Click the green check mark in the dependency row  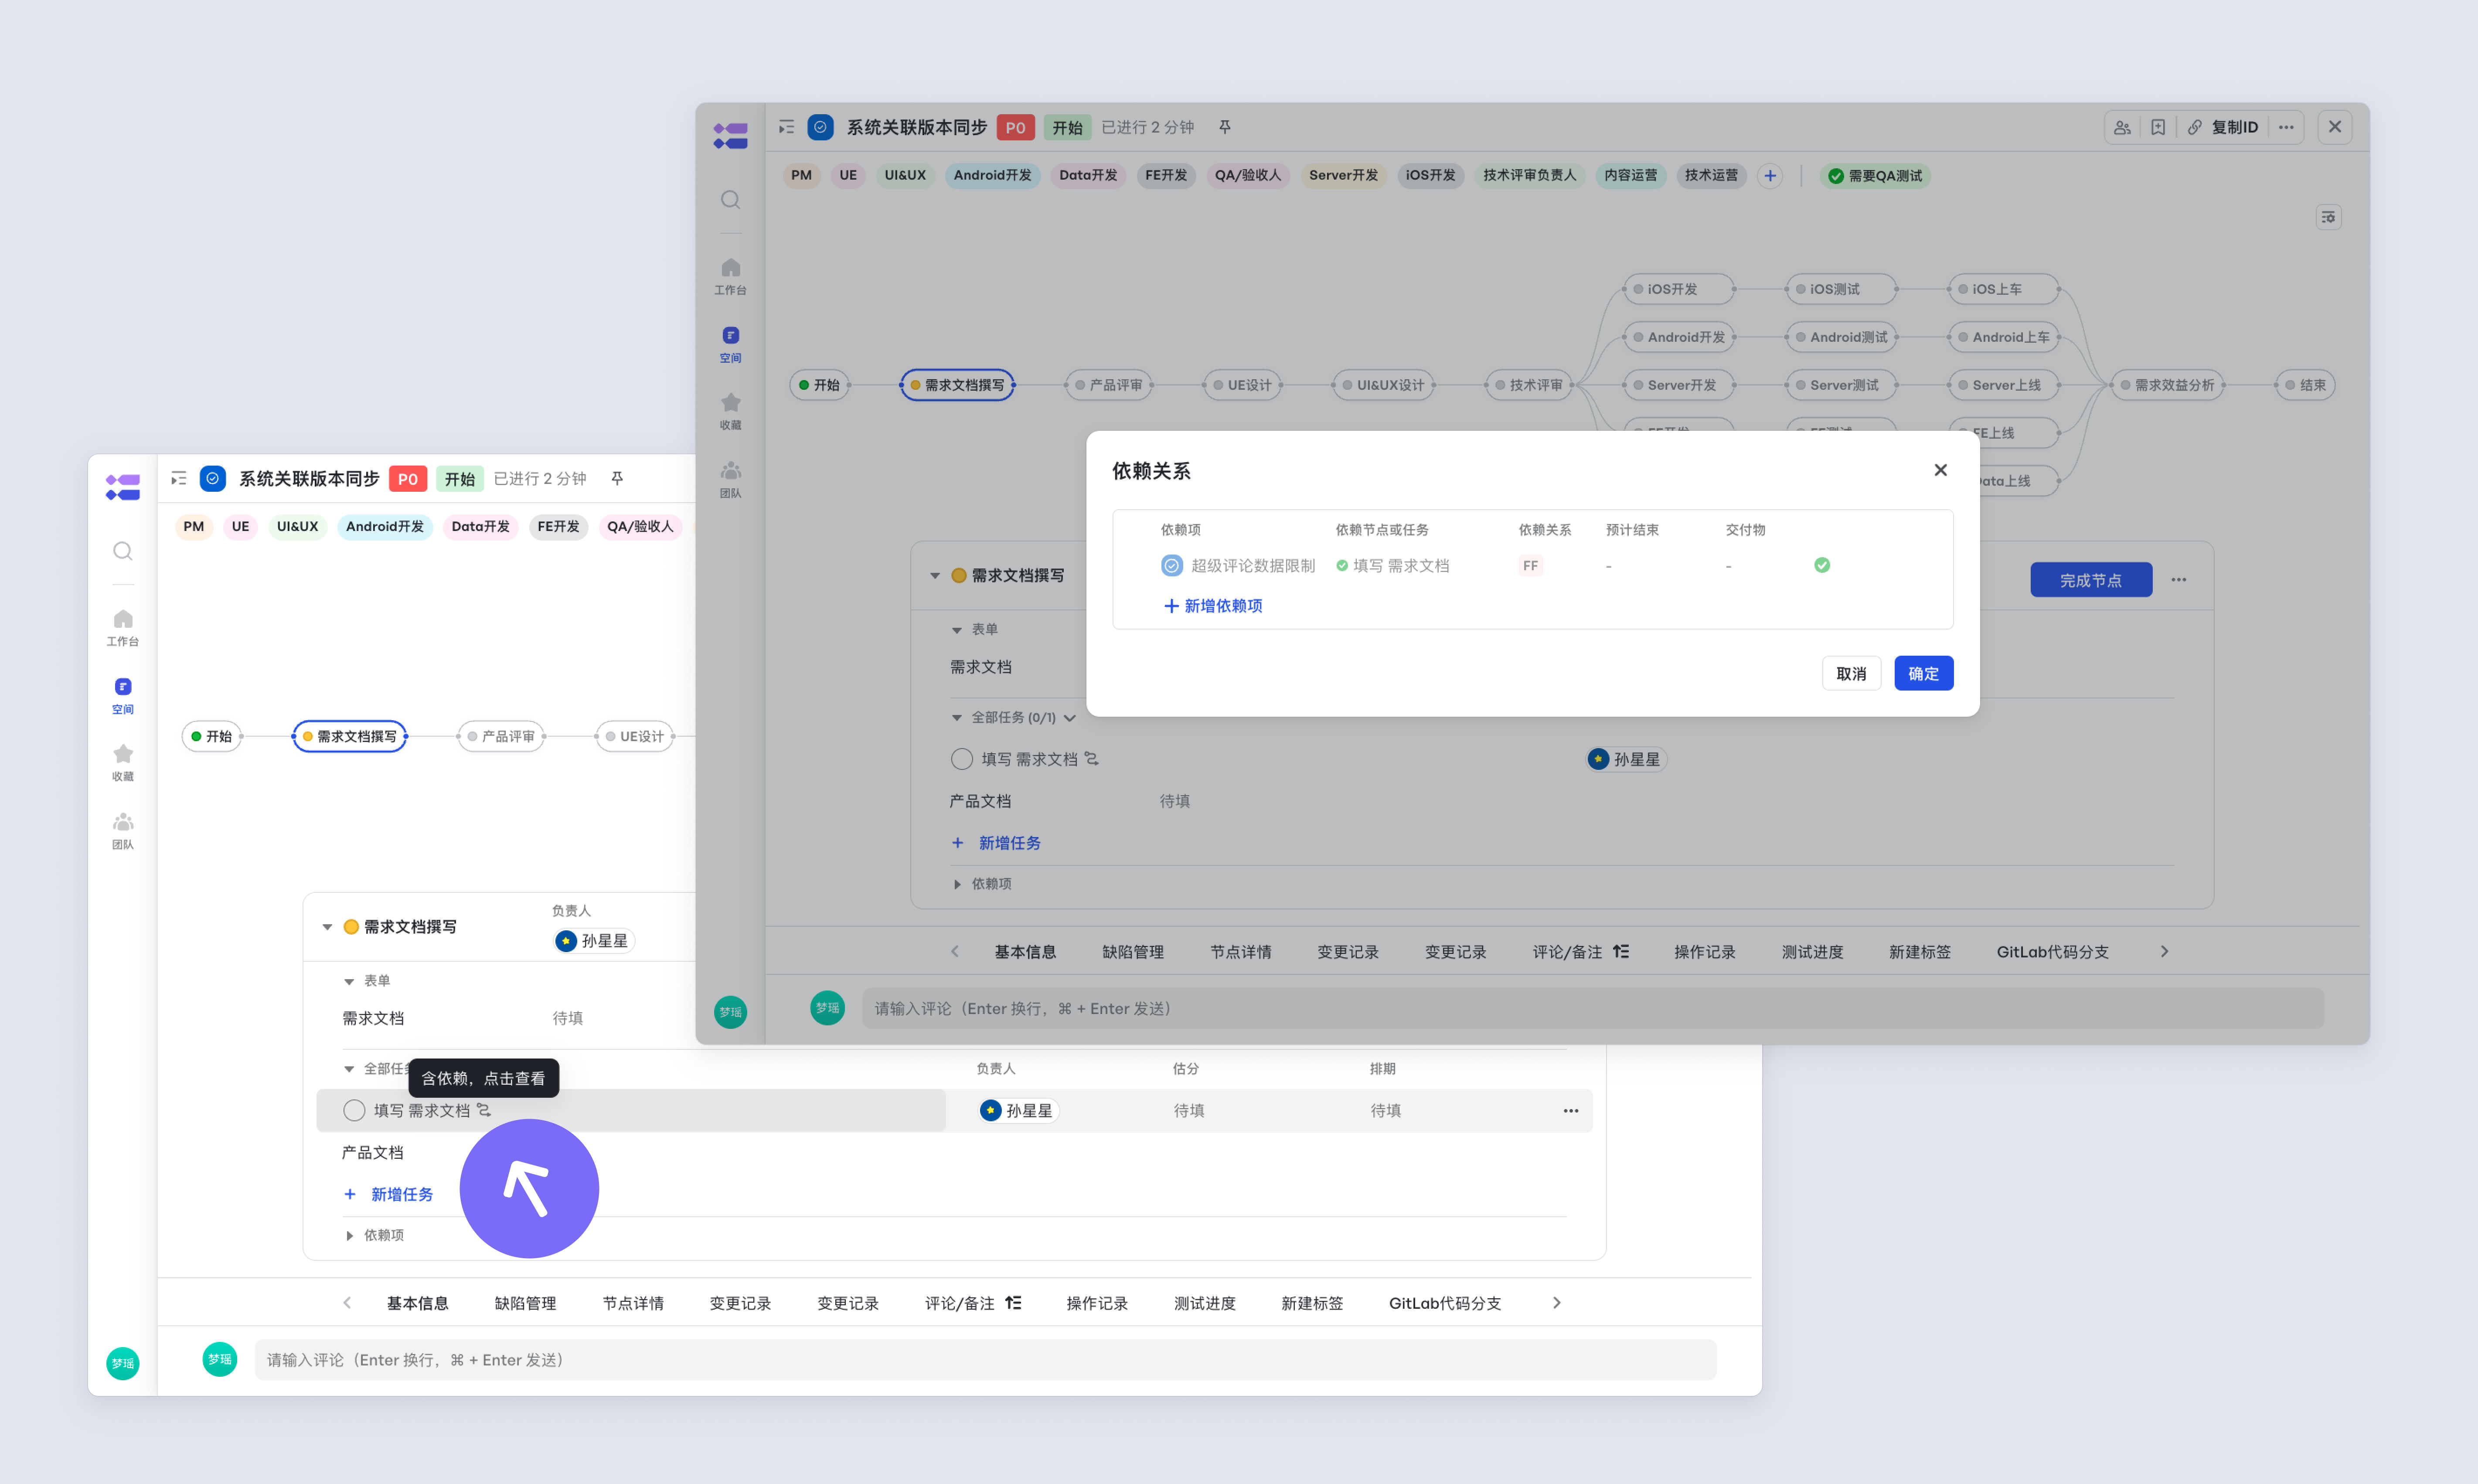click(x=1822, y=565)
